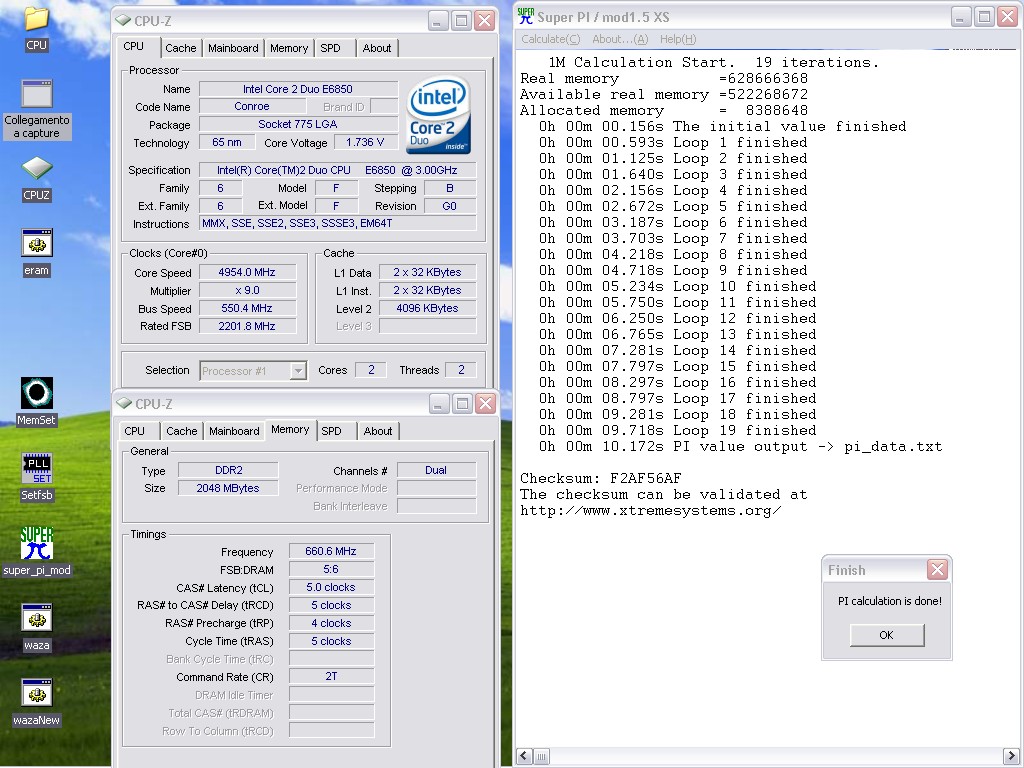Click the RAS# Precharge 4 clocks field

(x=331, y=623)
